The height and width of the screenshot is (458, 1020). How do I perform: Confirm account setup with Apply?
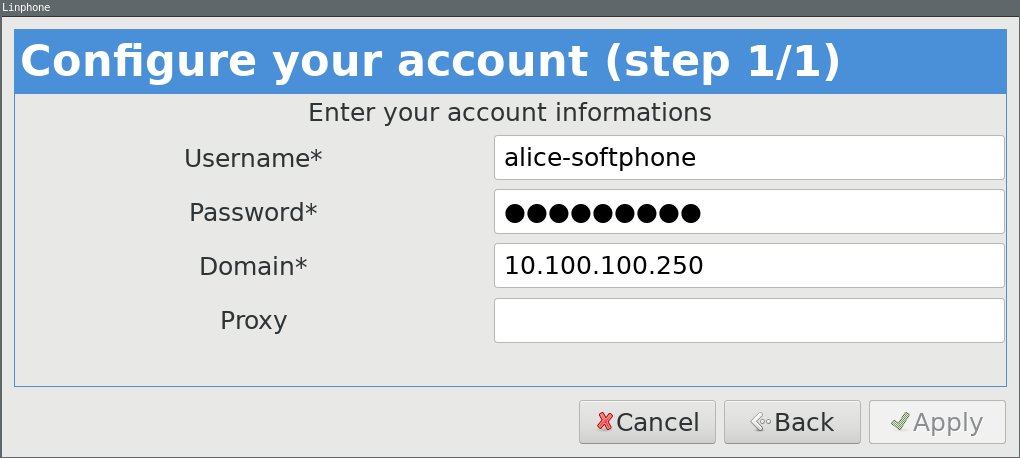(937, 422)
